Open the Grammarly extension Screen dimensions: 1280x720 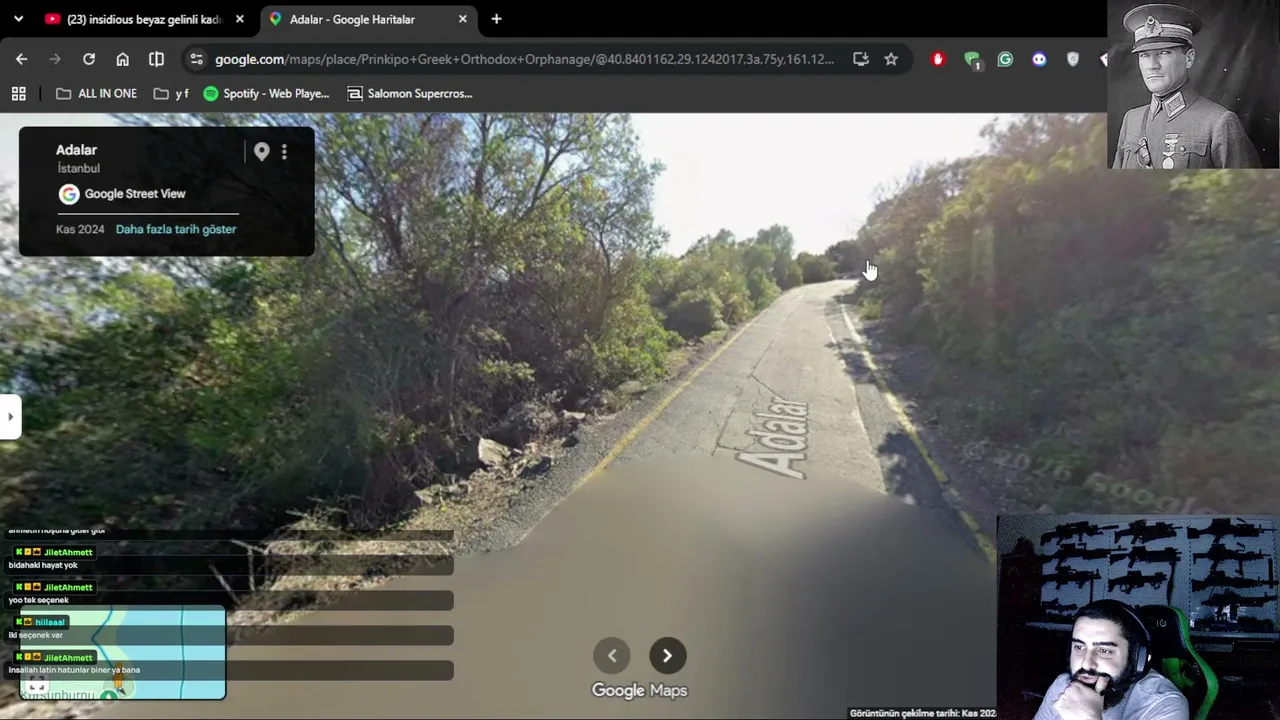[x=1005, y=59]
